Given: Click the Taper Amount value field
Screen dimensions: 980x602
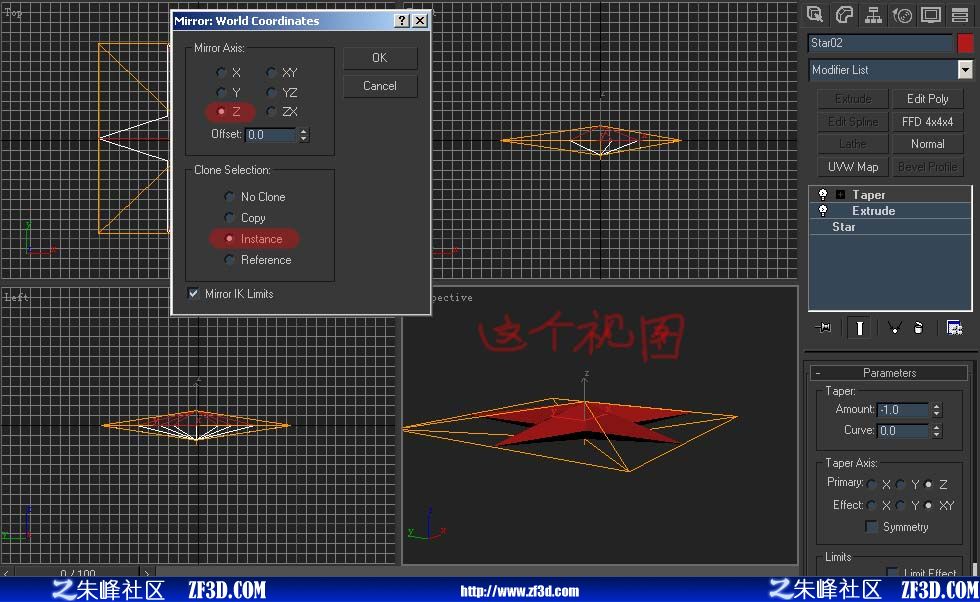Looking at the screenshot, I should pyautogui.click(x=903, y=409).
